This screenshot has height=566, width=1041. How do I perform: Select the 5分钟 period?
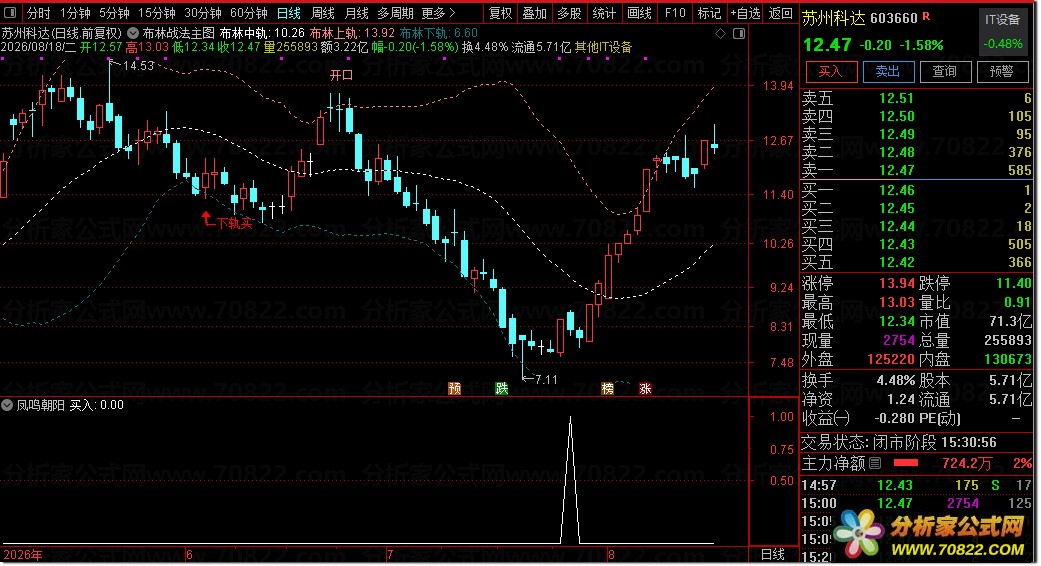[114, 13]
